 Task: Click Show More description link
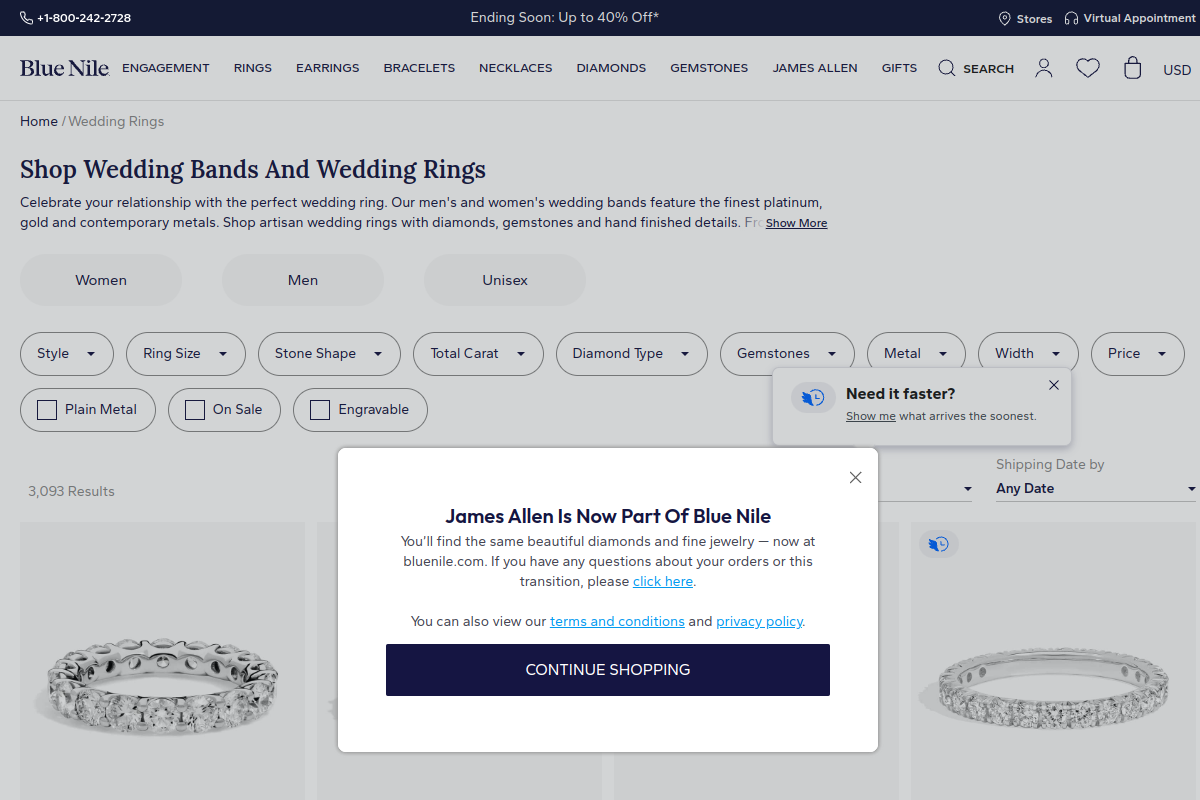[x=797, y=223]
